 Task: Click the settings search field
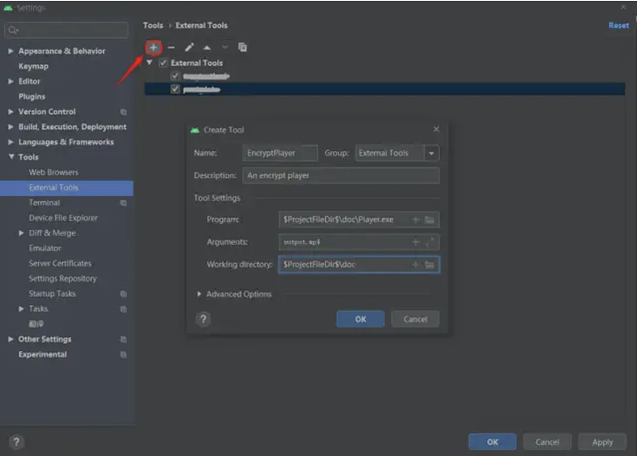pos(66,30)
